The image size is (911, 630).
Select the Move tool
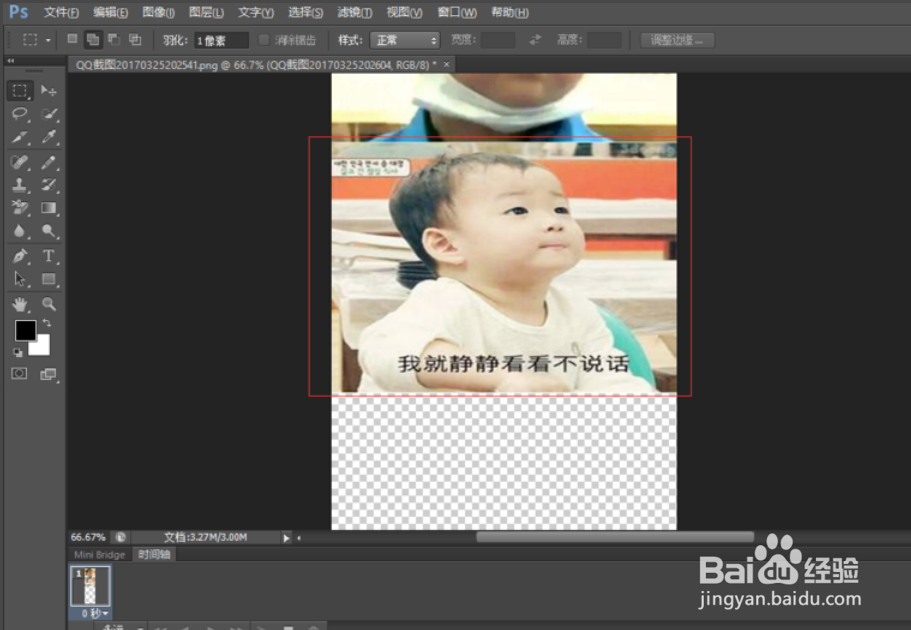[x=49, y=91]
